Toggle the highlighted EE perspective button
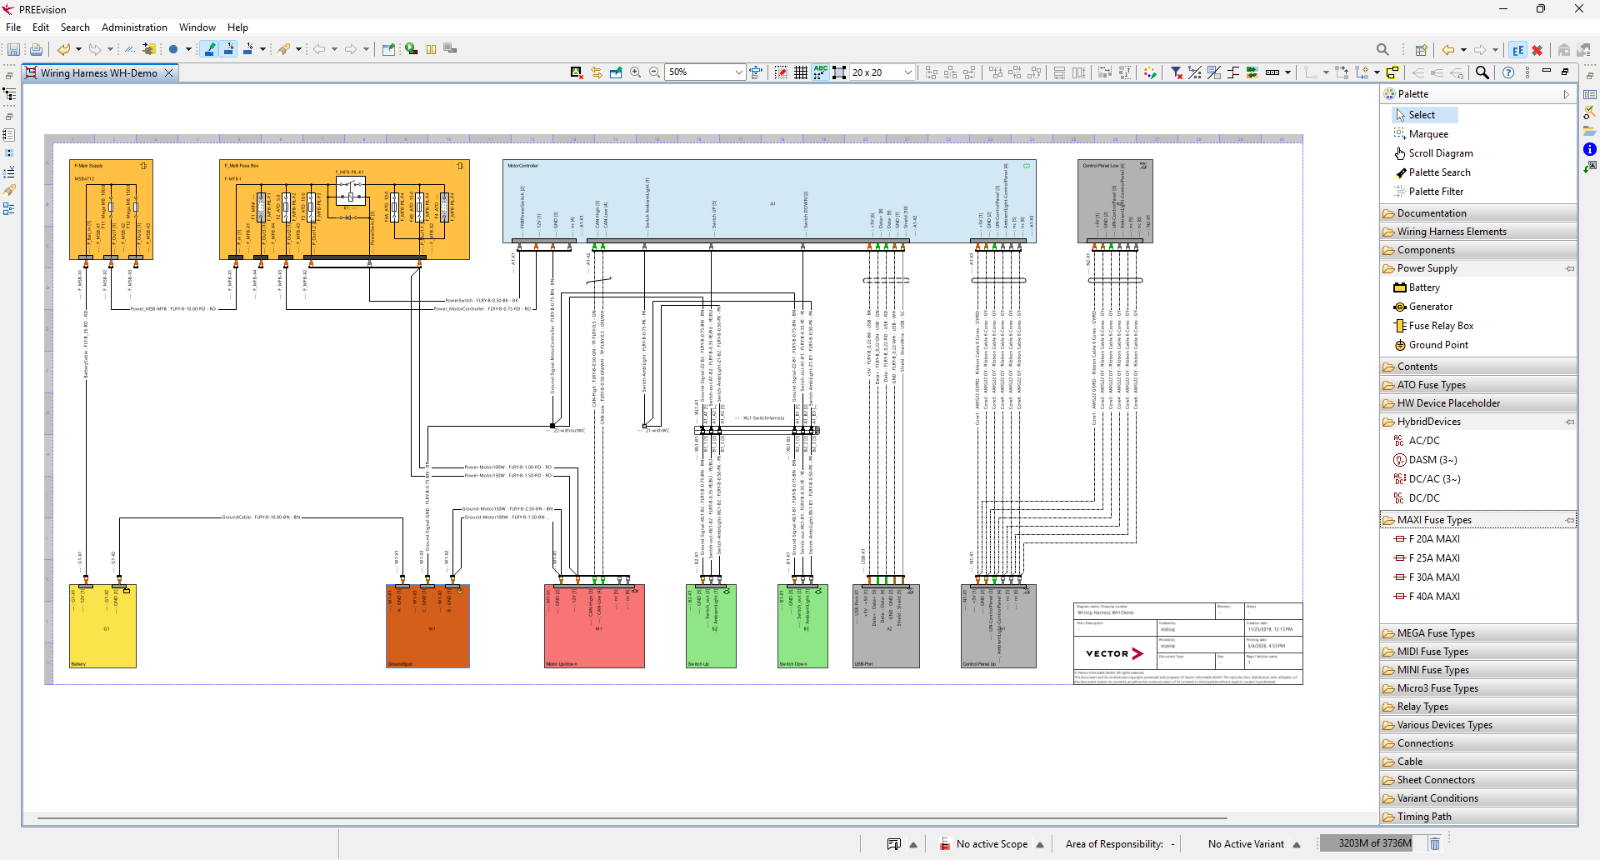Image resolution: width=1600 pixels, height=860 pixels. pyautogui.click(x=1518, y=49)
